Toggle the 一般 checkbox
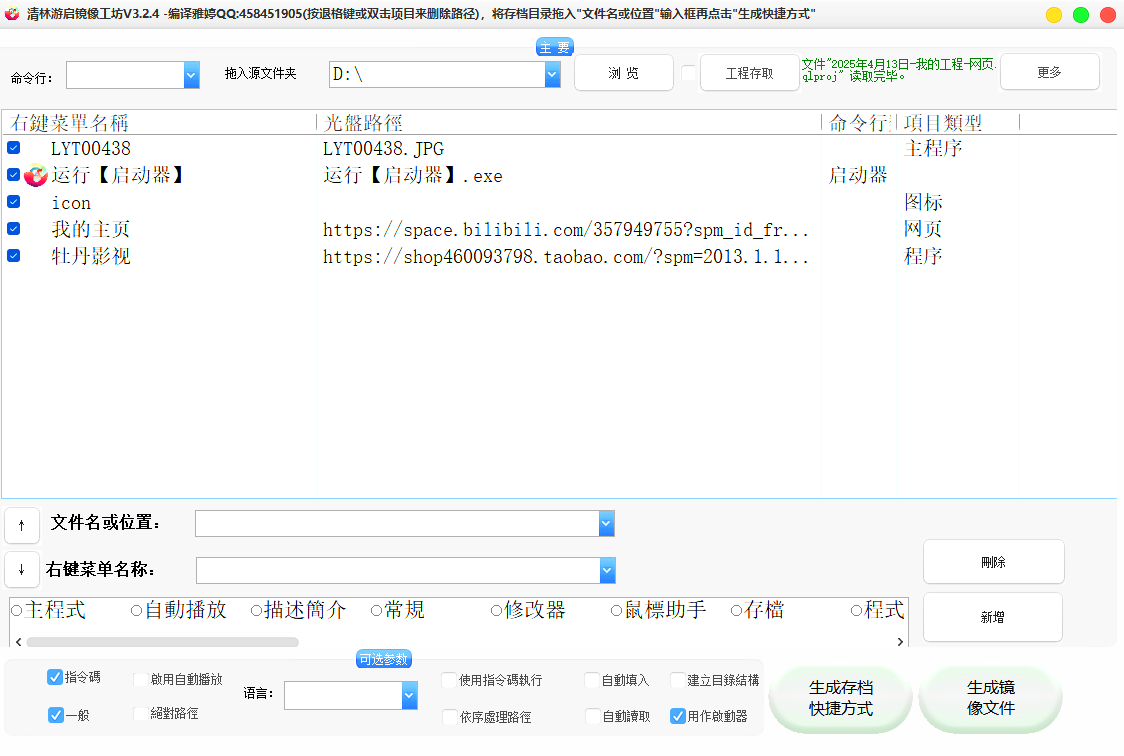The width and height of the screenshot is (1124, 756). click(x=55, y=714)
